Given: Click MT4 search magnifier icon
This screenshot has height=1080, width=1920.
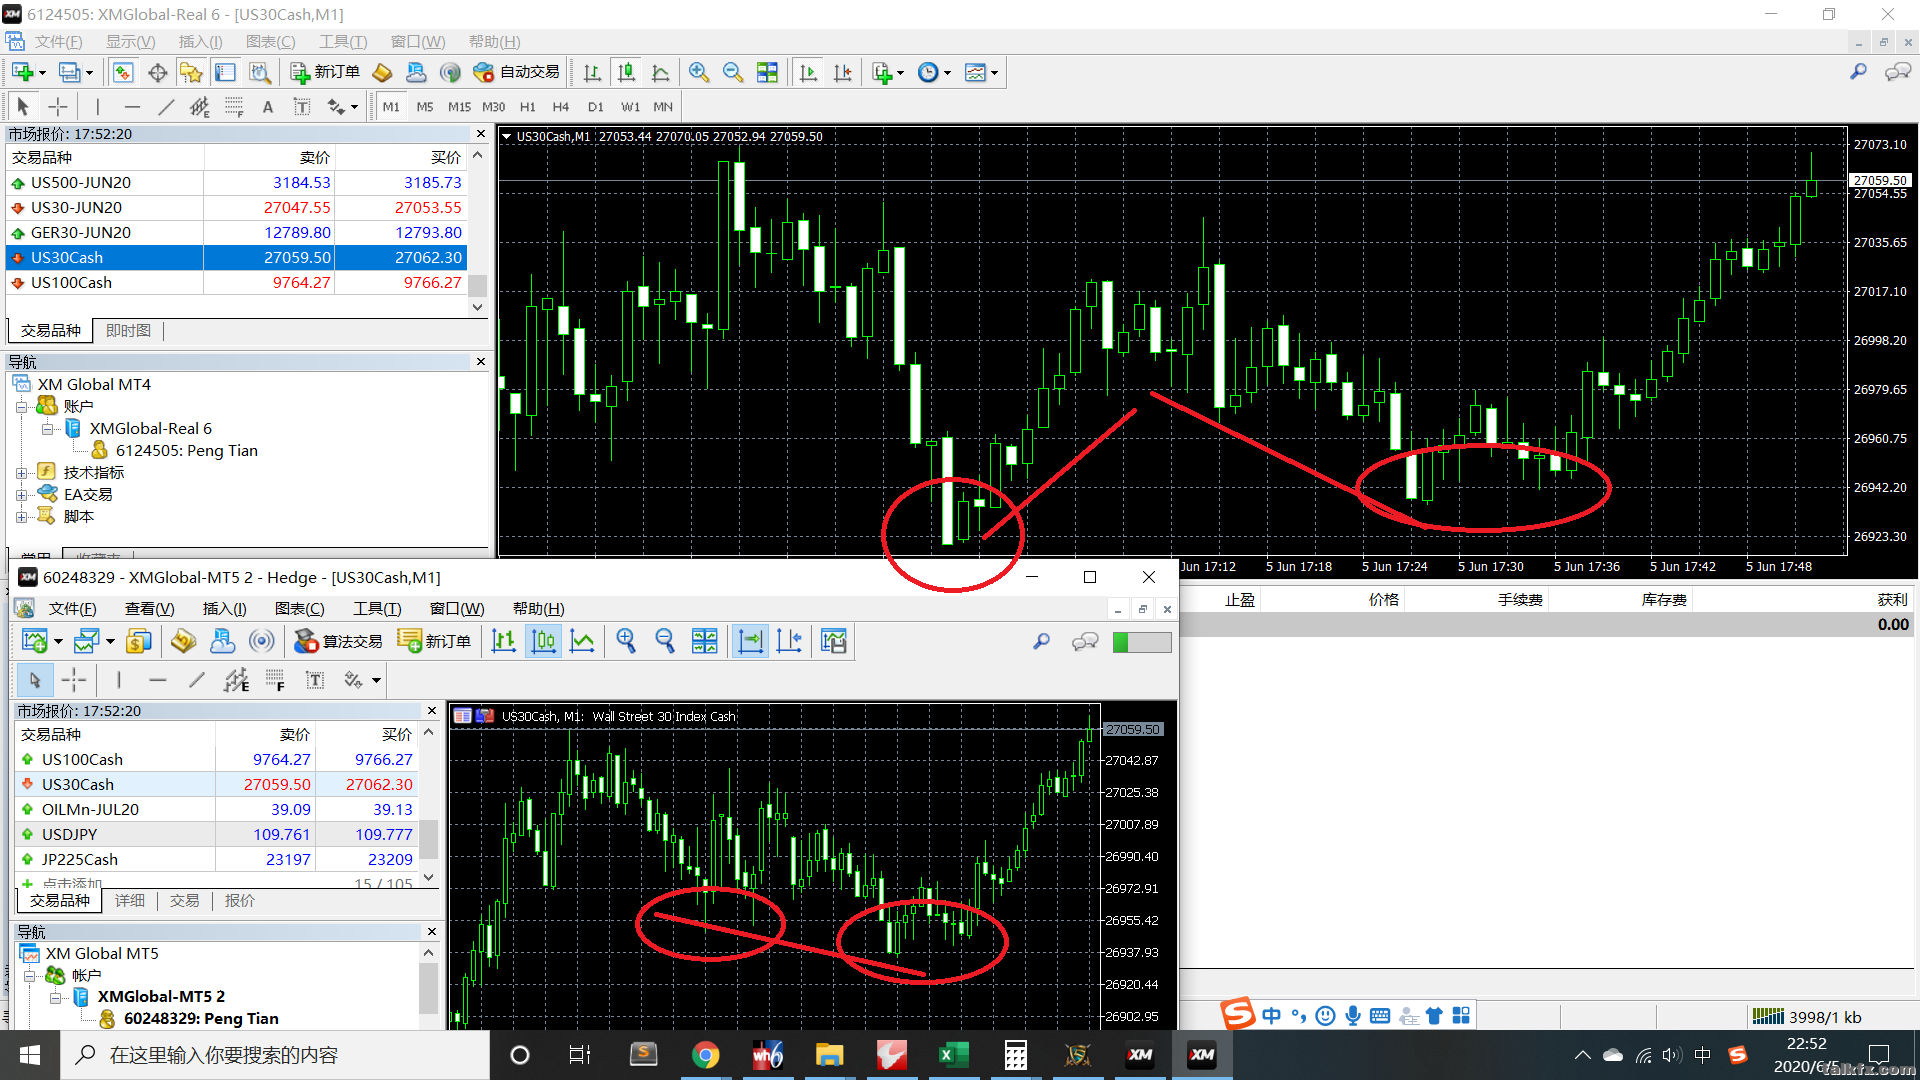Looking at the screenshot, I should pos(1858,72).
